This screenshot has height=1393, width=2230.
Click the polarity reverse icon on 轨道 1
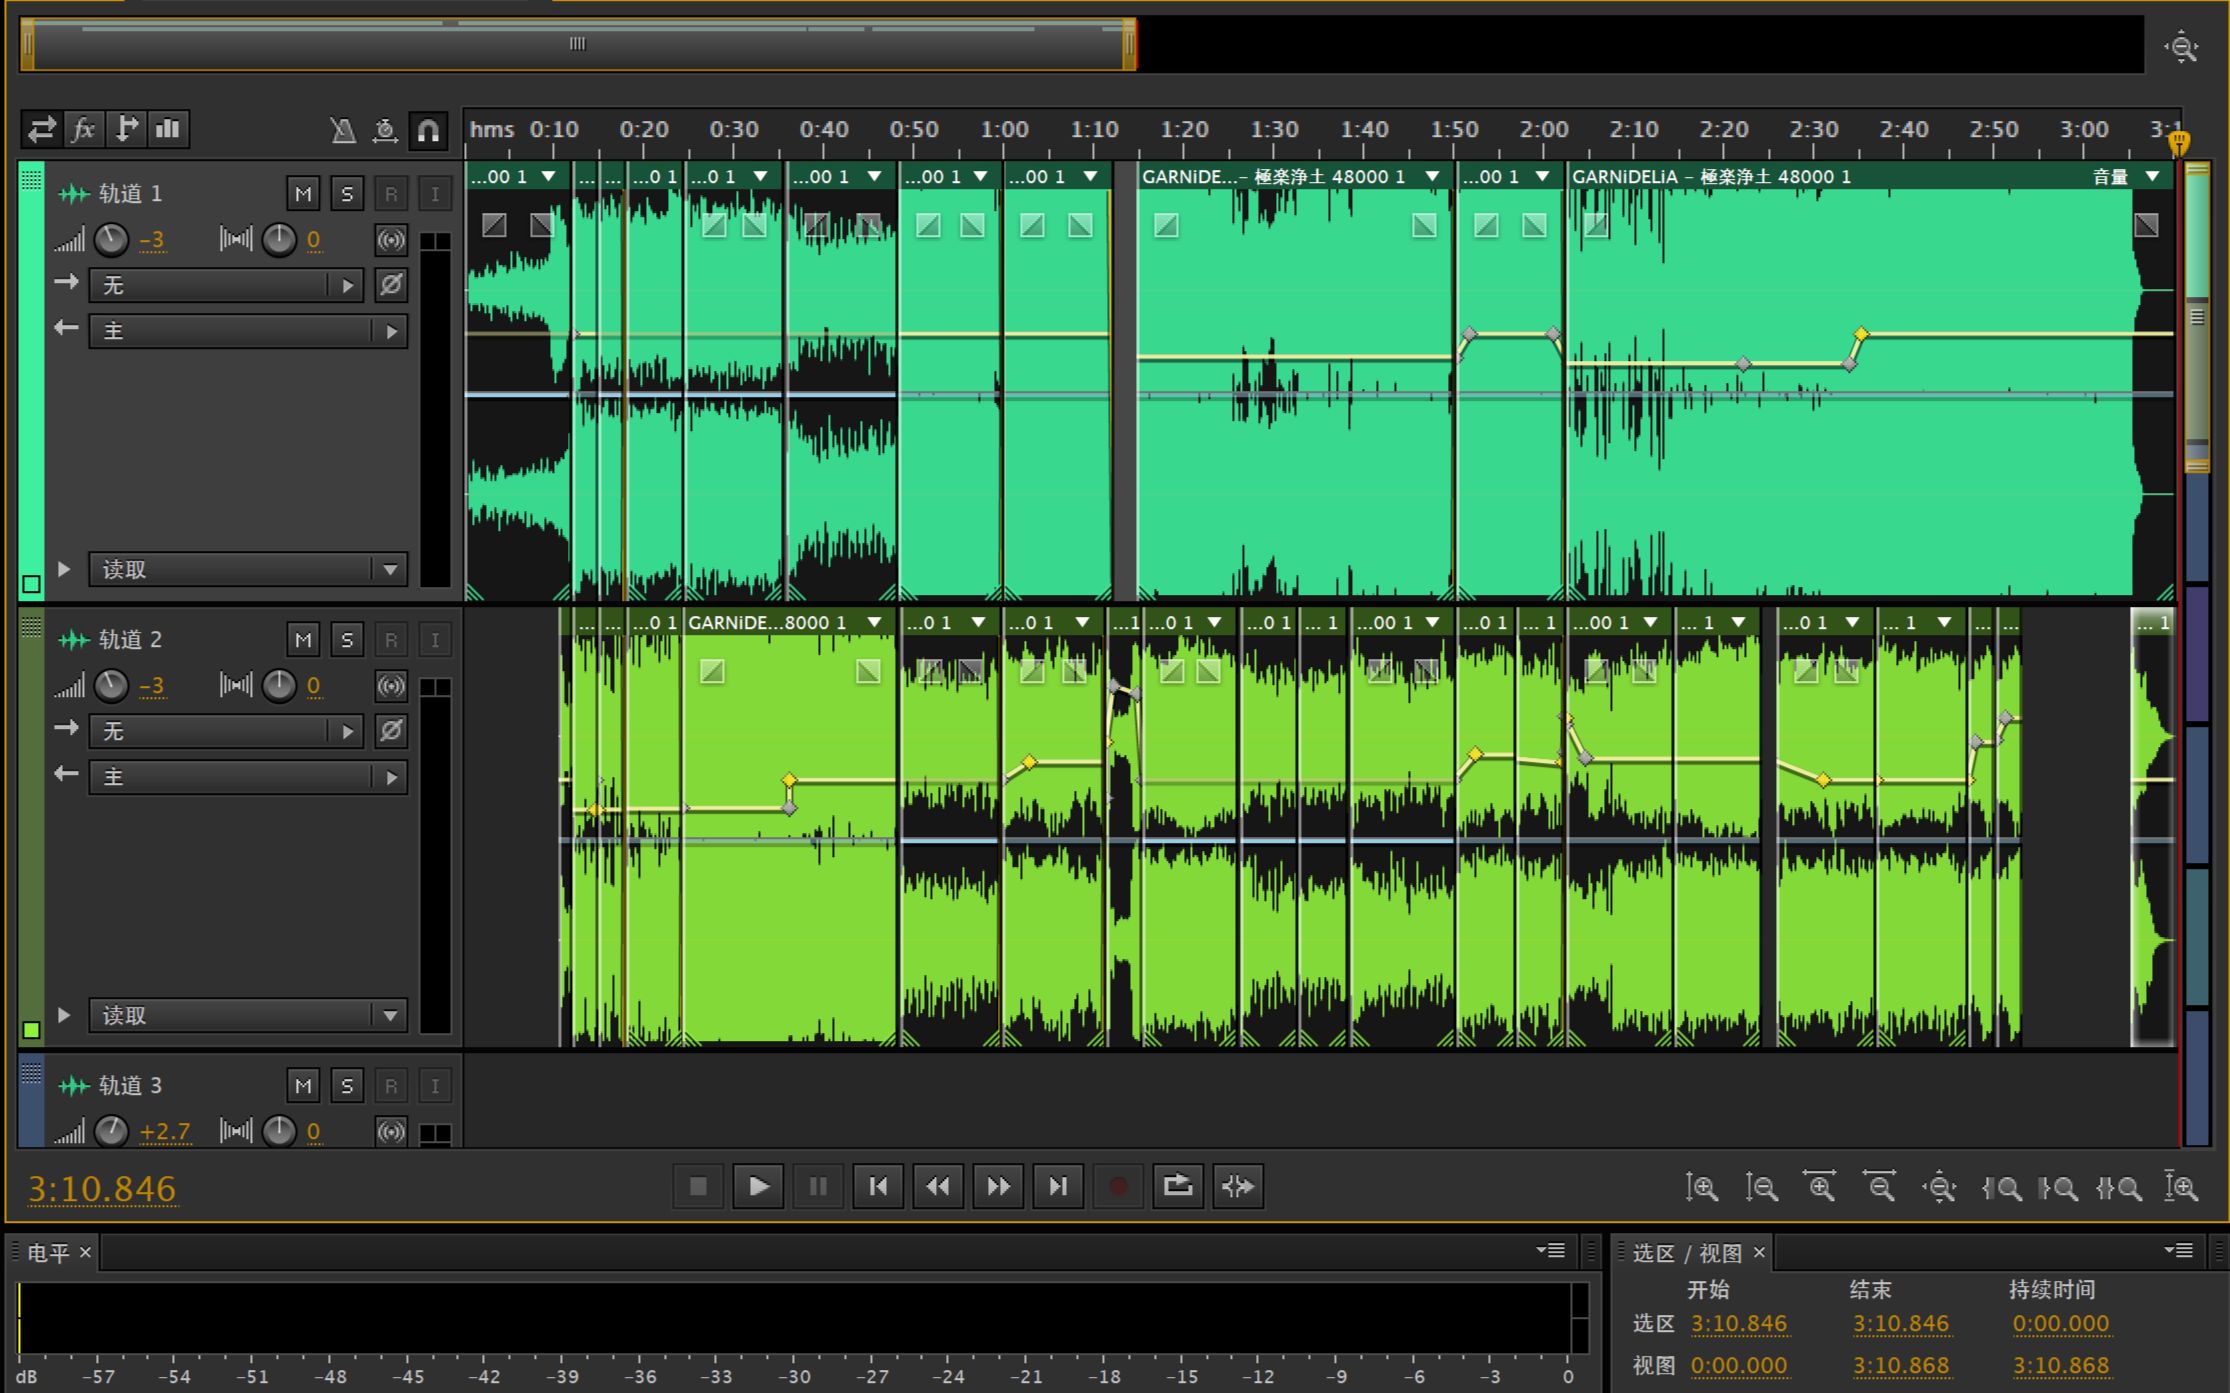point(391,285)
